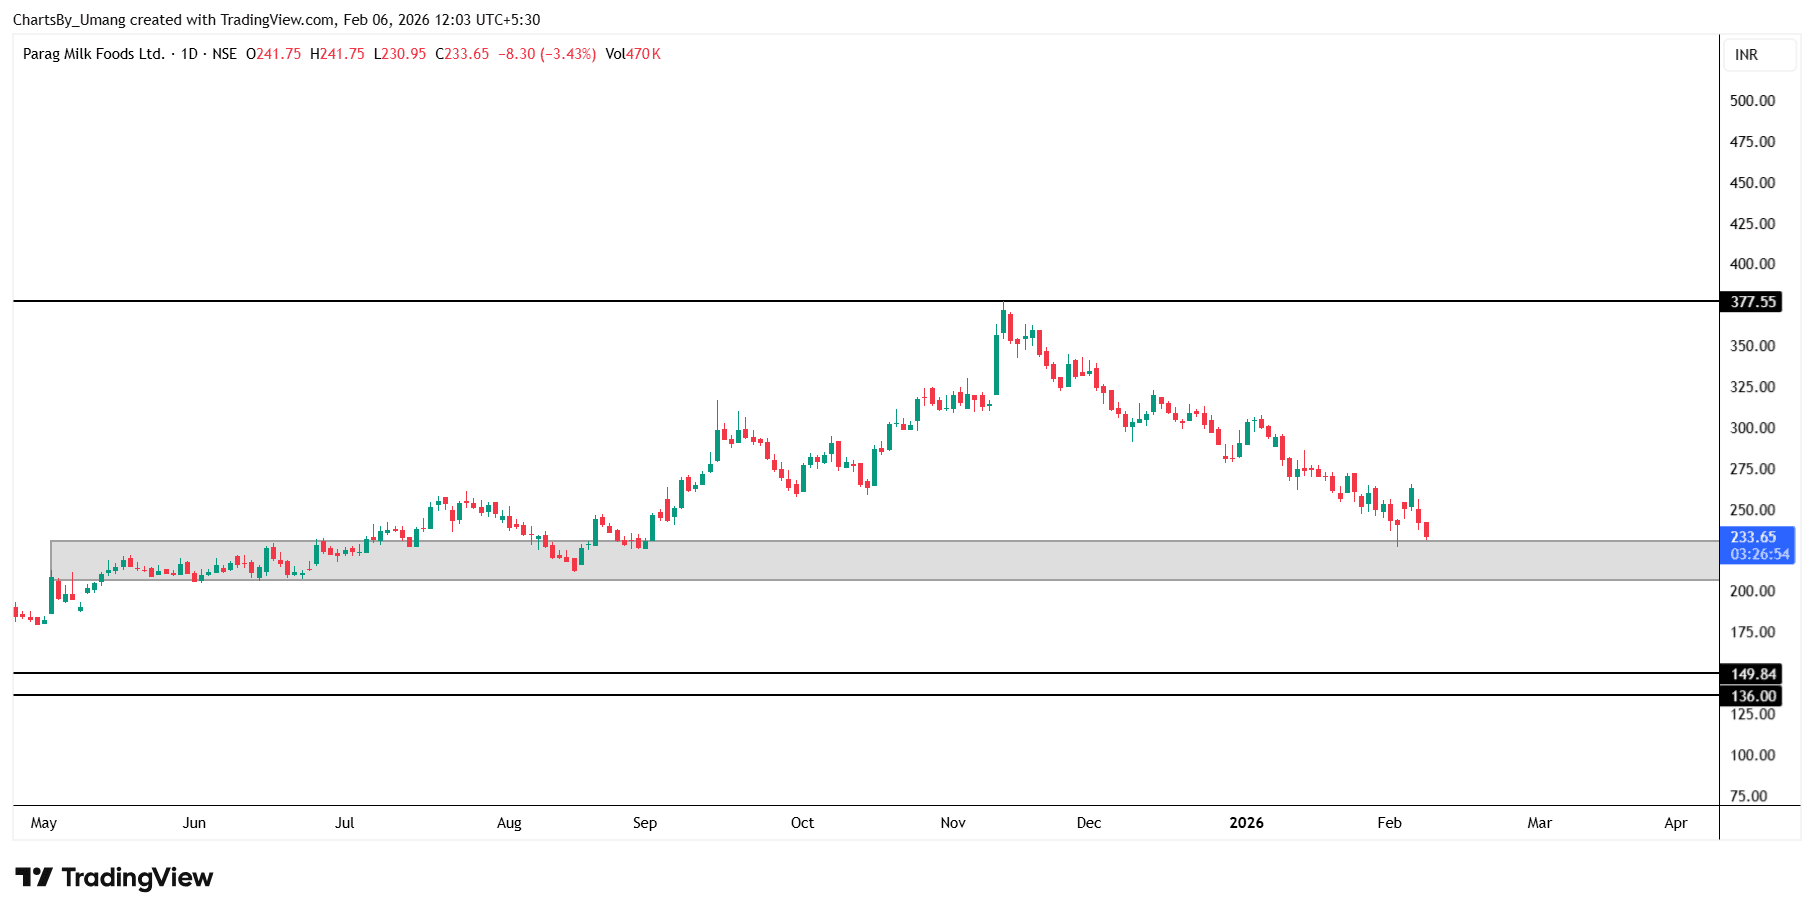1814x915 pixels.
Task: Click the Feb label on the time axis
Action: [x=1389, y=823]
